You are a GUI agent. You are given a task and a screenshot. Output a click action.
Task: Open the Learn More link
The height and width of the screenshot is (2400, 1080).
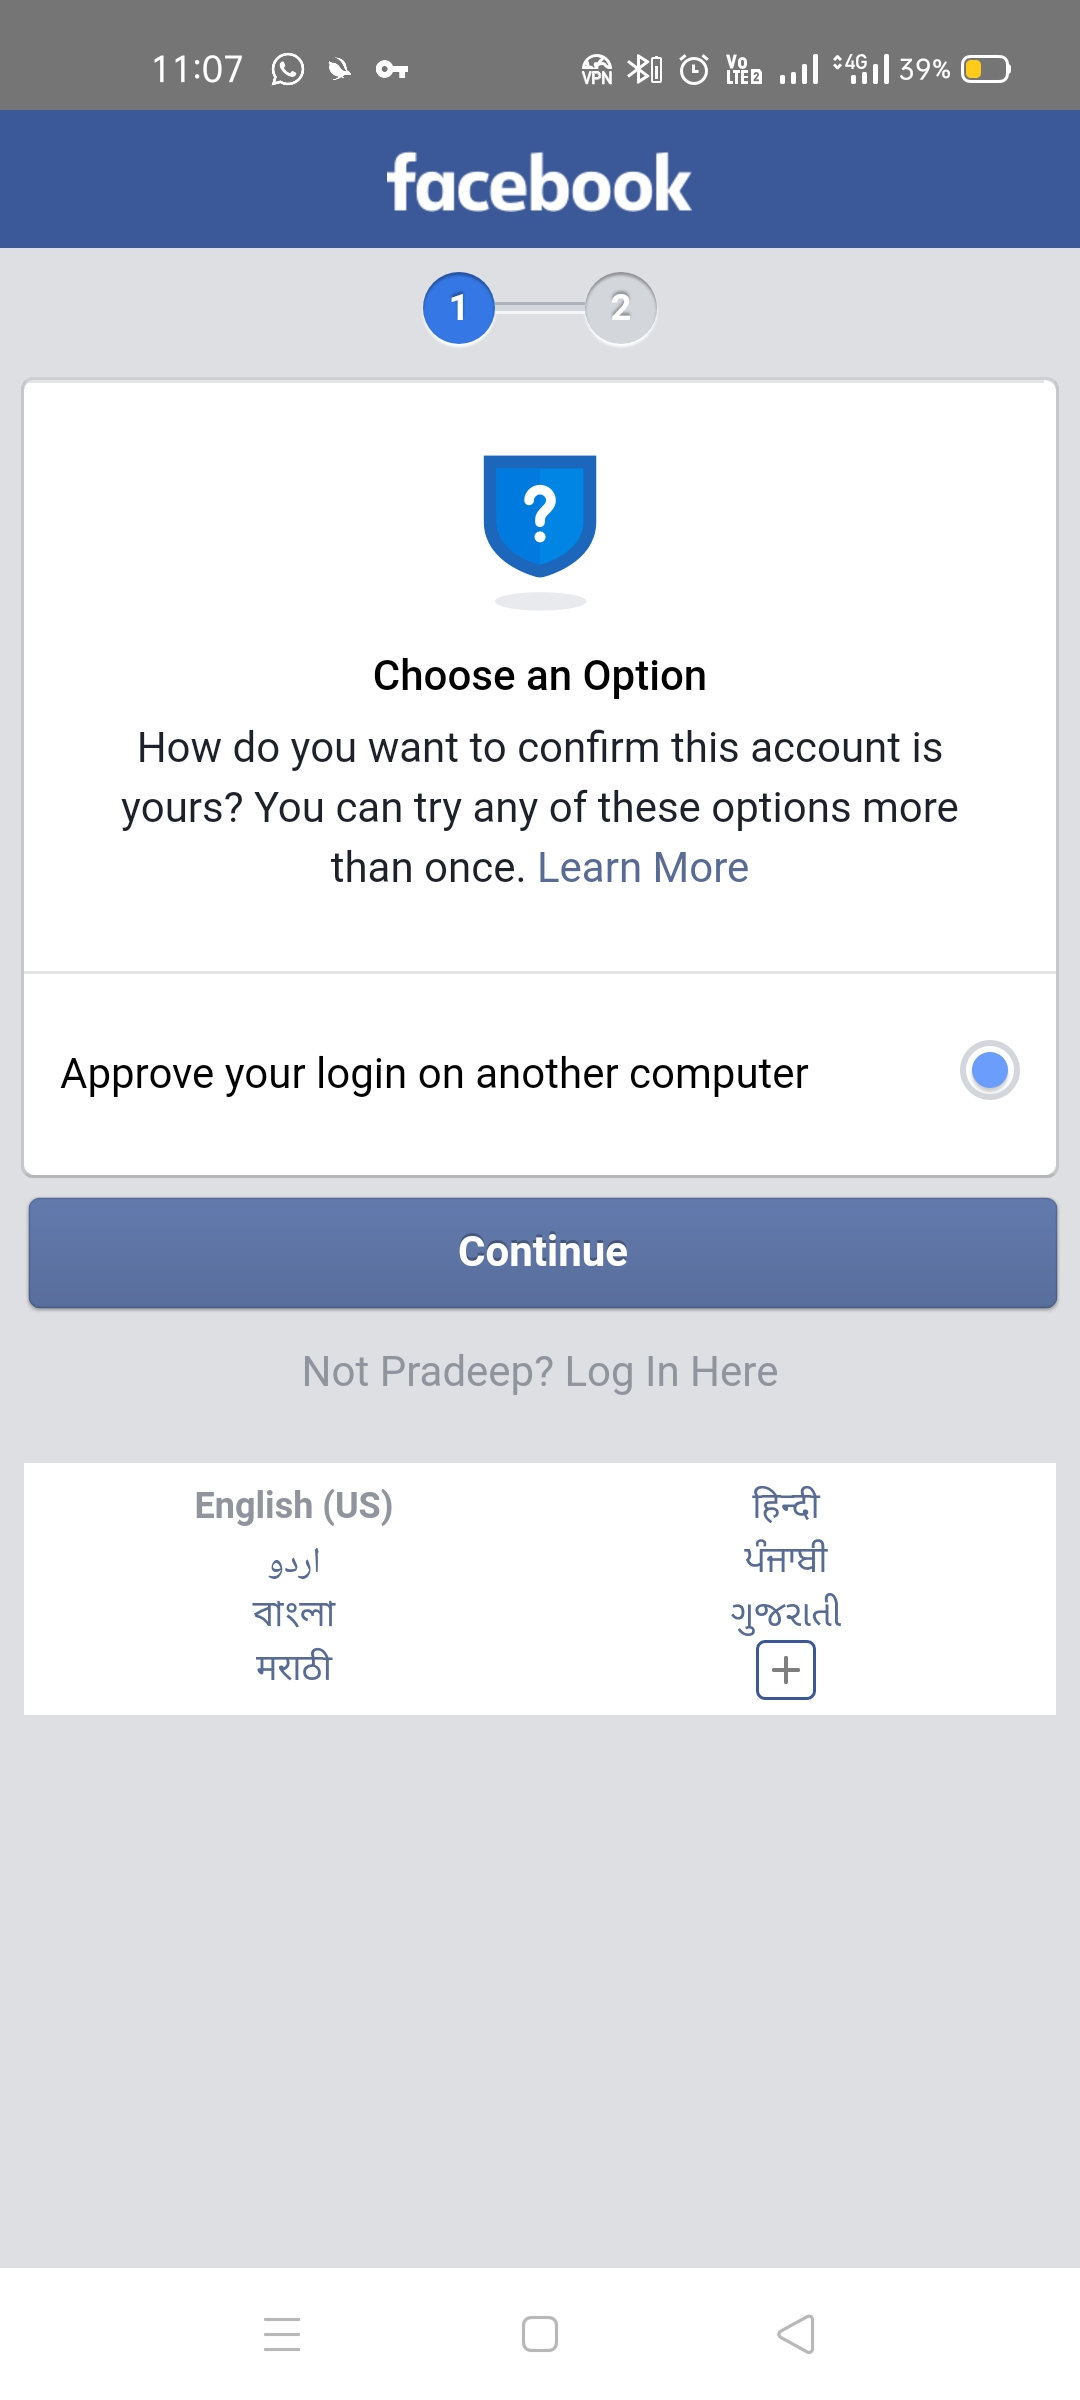[643, 868]
